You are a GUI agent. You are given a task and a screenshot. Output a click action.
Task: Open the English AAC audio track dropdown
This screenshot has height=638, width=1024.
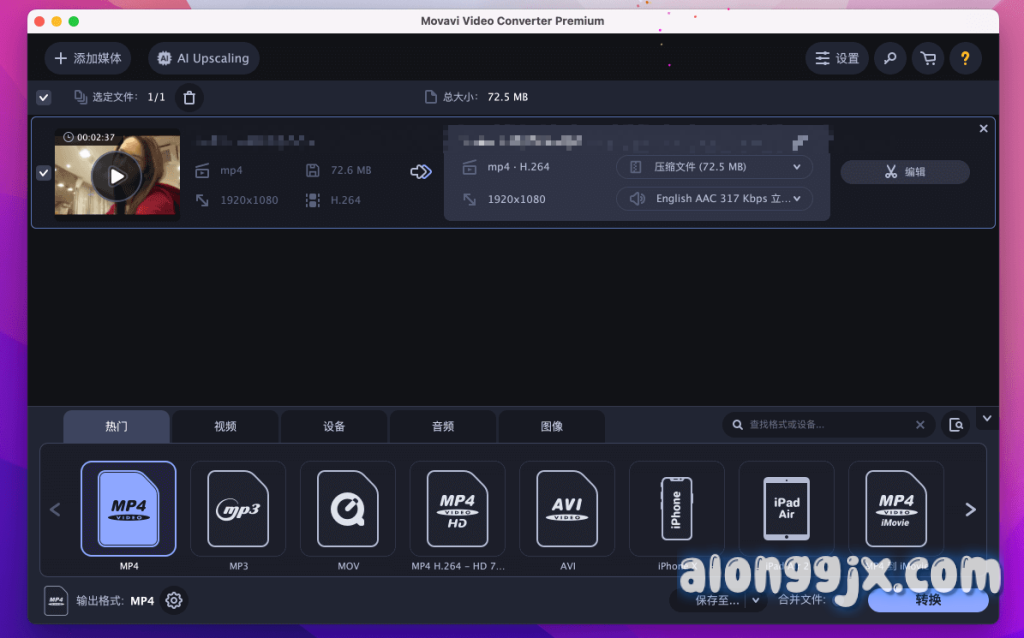(714, 199)
